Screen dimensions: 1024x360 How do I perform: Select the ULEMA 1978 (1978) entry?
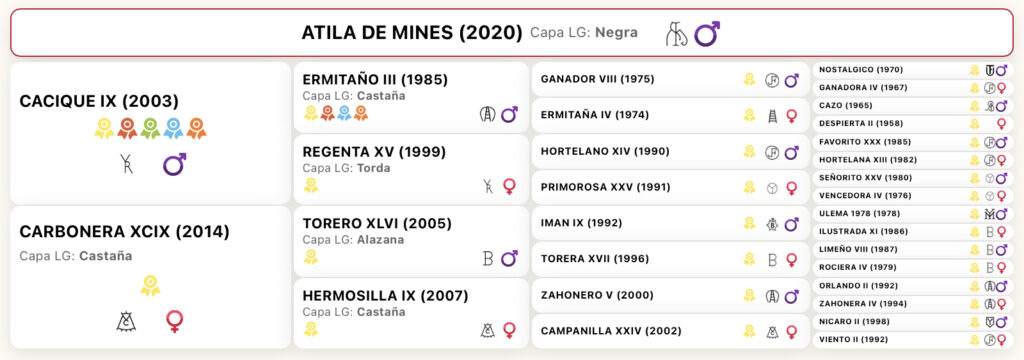(912, 214)
